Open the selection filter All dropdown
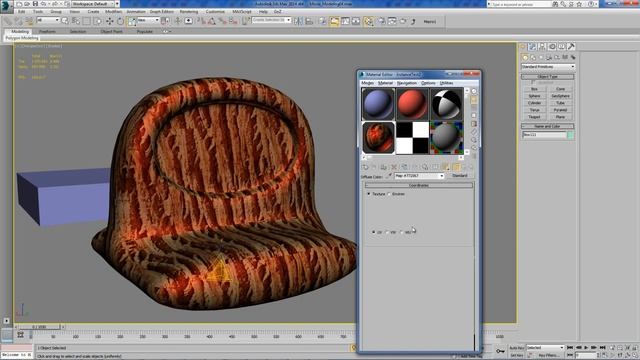The image size is (640, 360). 48,20
